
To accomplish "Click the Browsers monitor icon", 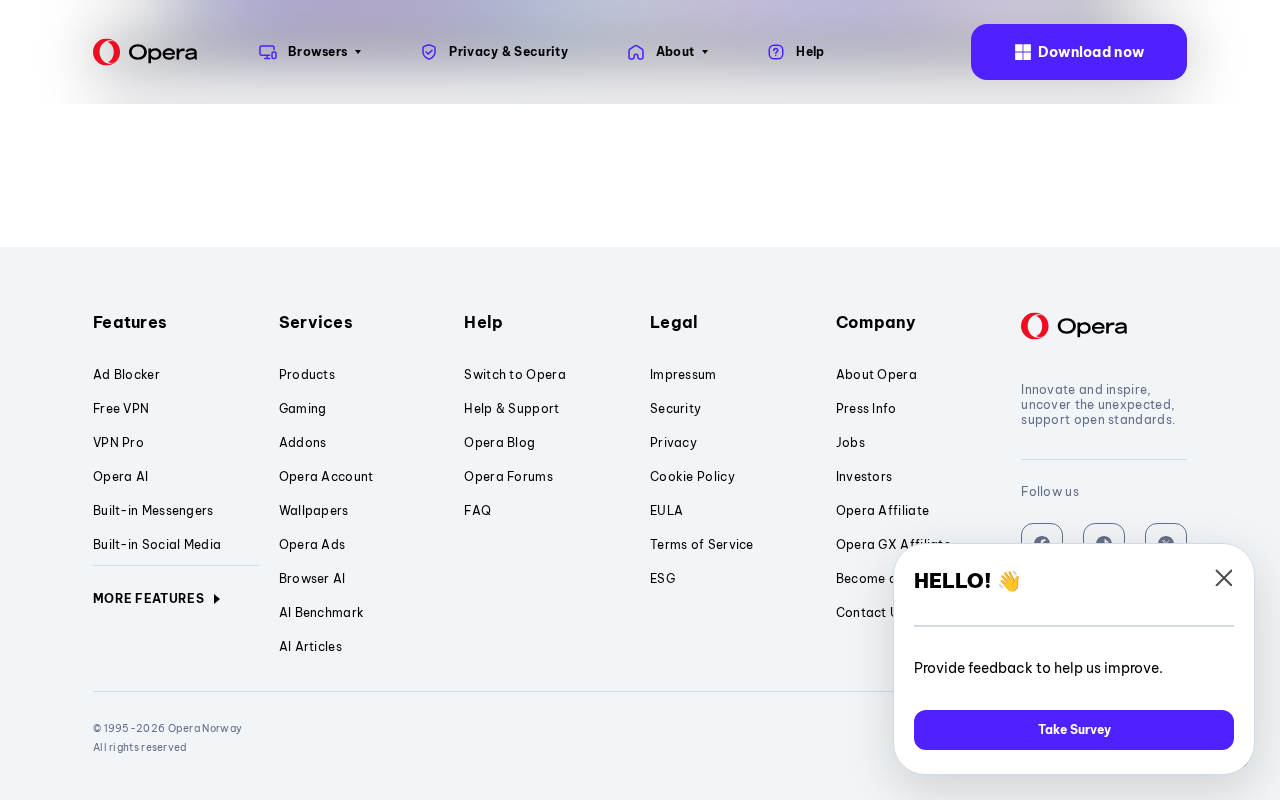I will pos(268,52).
